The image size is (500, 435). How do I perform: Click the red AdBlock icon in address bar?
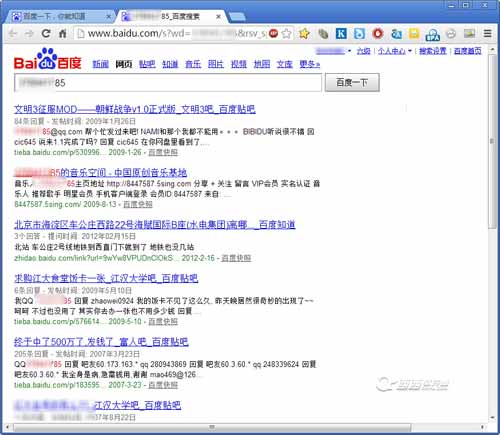click(274, 33)
